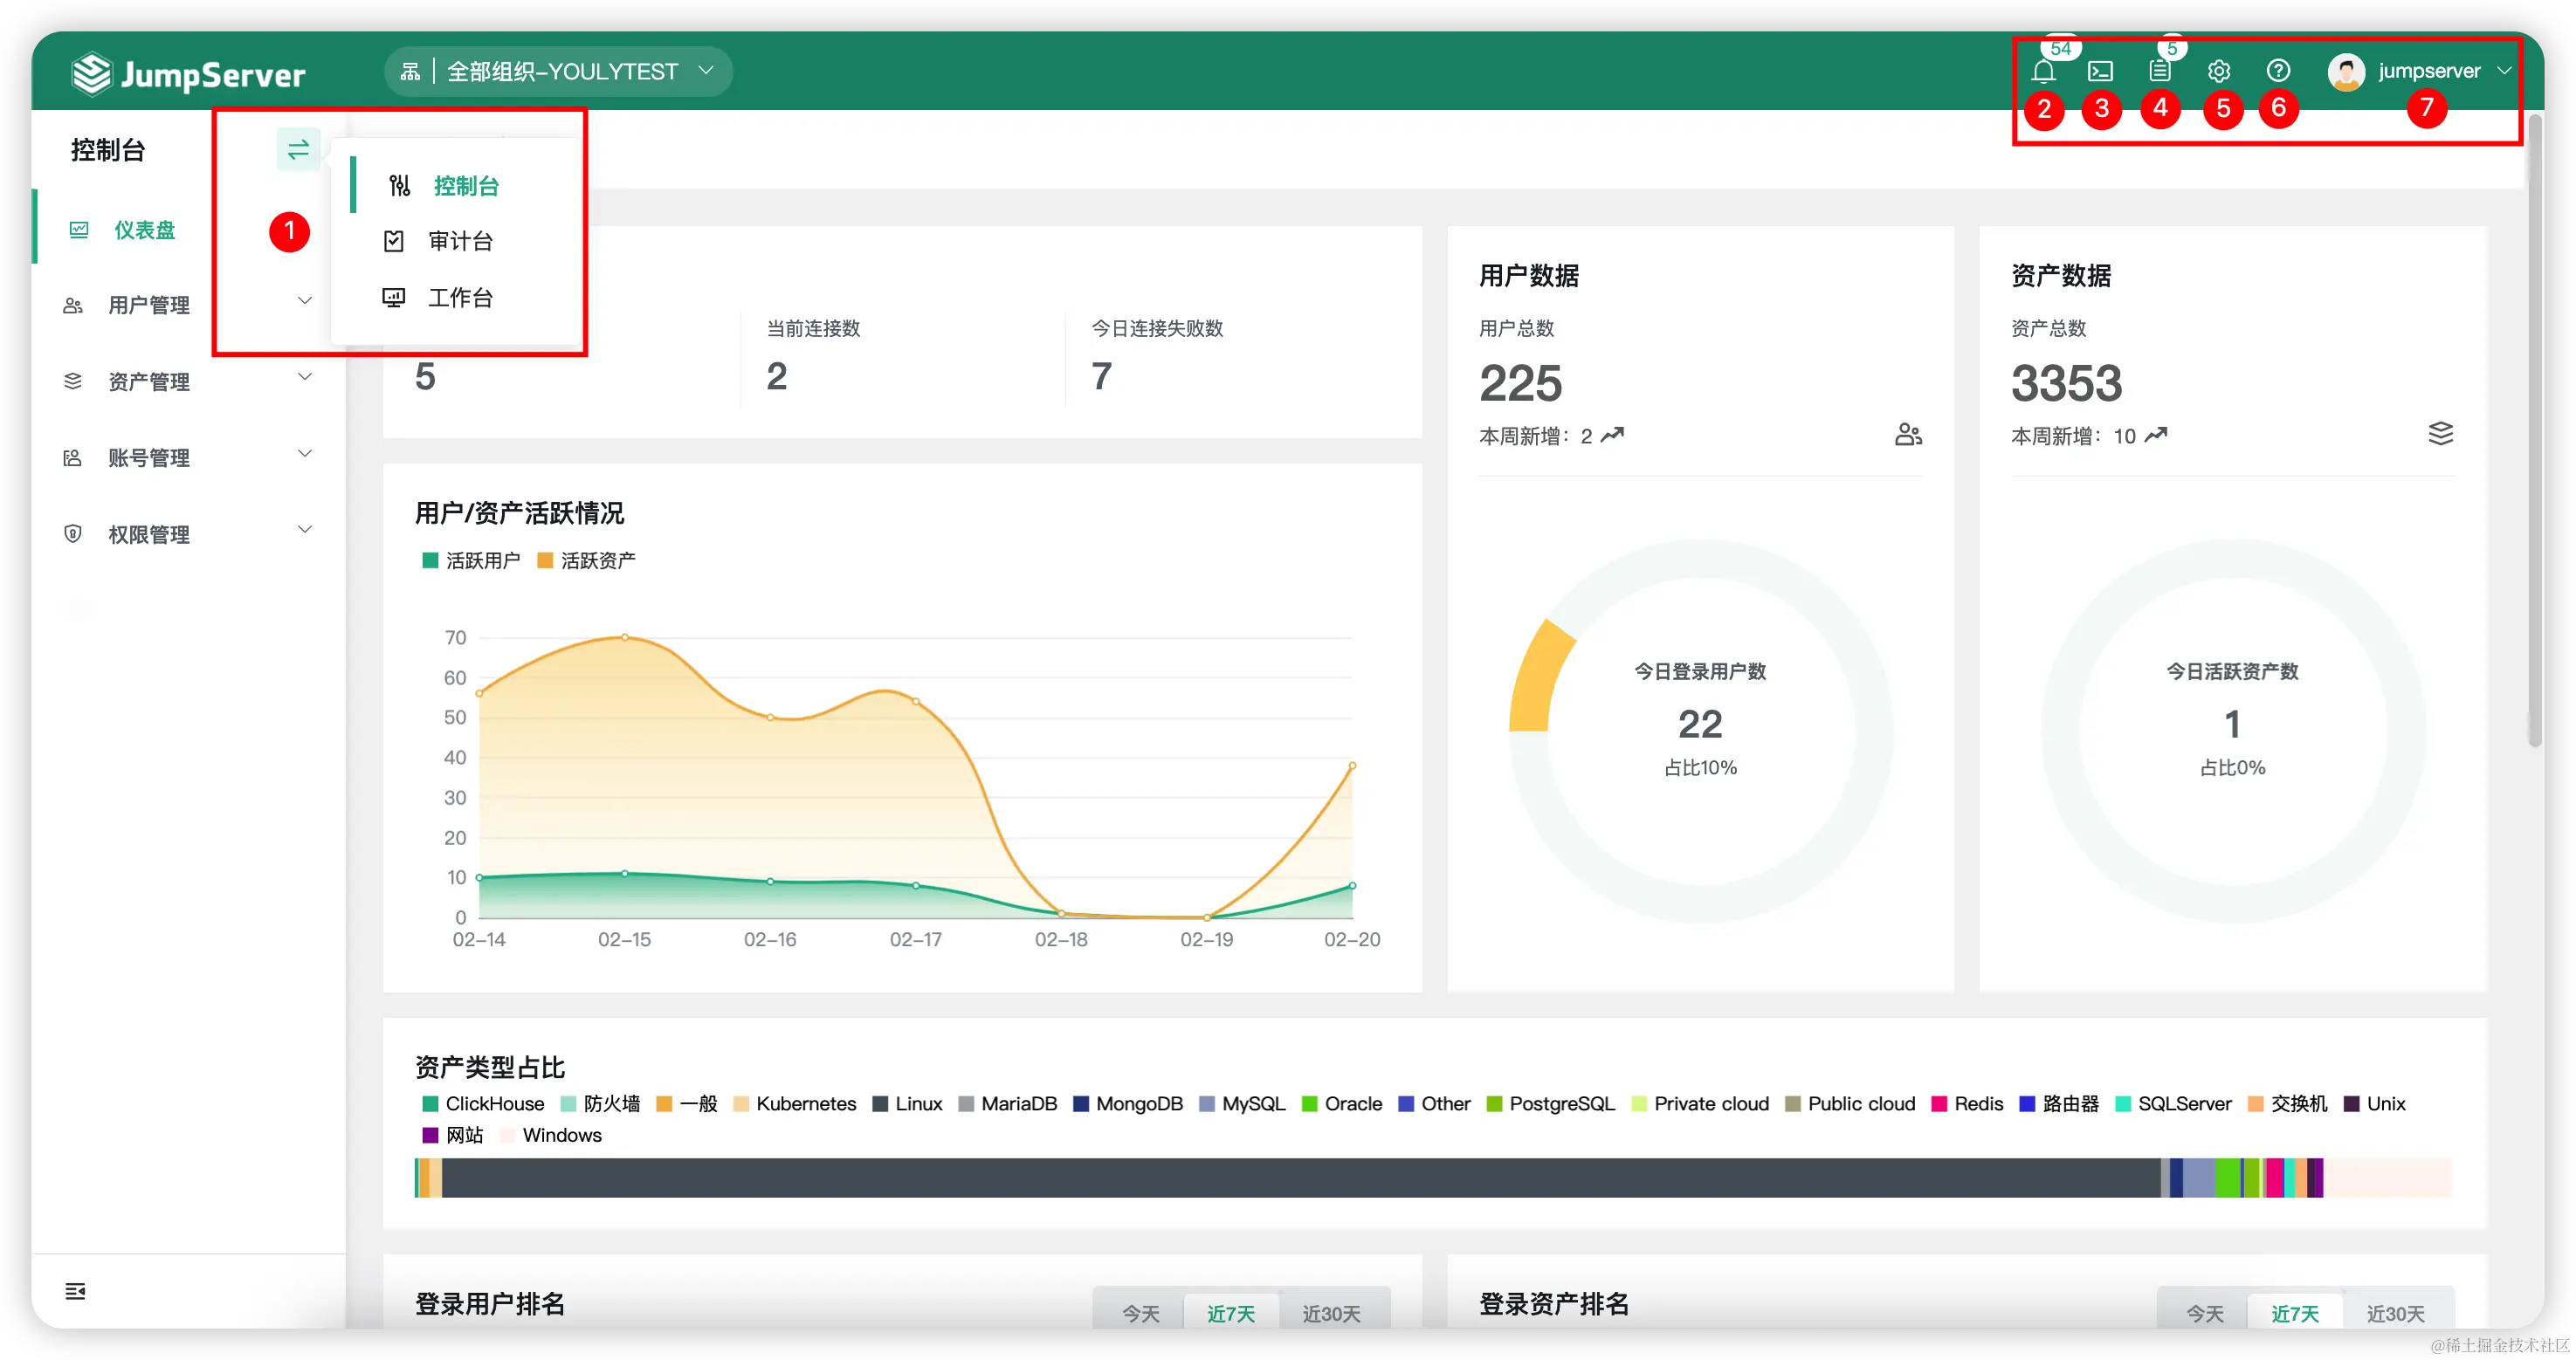Toggle Redis legend in asset type chart
The height and width of the screenshot is (1360, 2576).
[x=1967, y=1104]
